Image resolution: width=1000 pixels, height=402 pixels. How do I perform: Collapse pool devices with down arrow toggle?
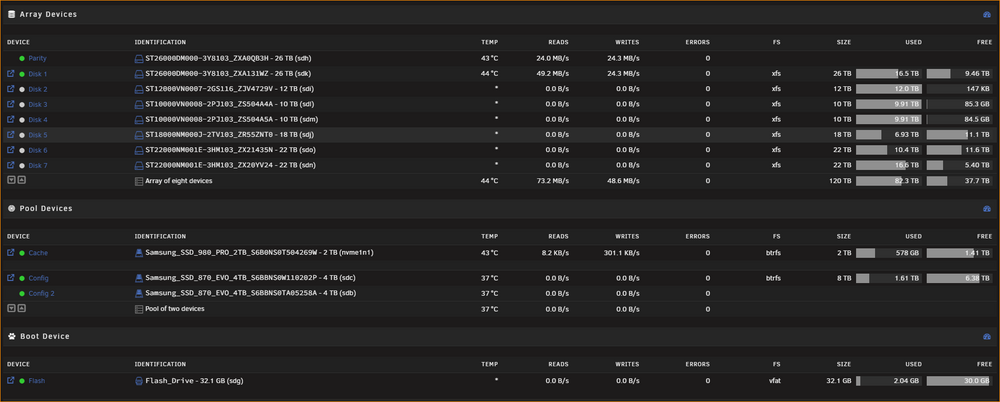pos(11,308)
